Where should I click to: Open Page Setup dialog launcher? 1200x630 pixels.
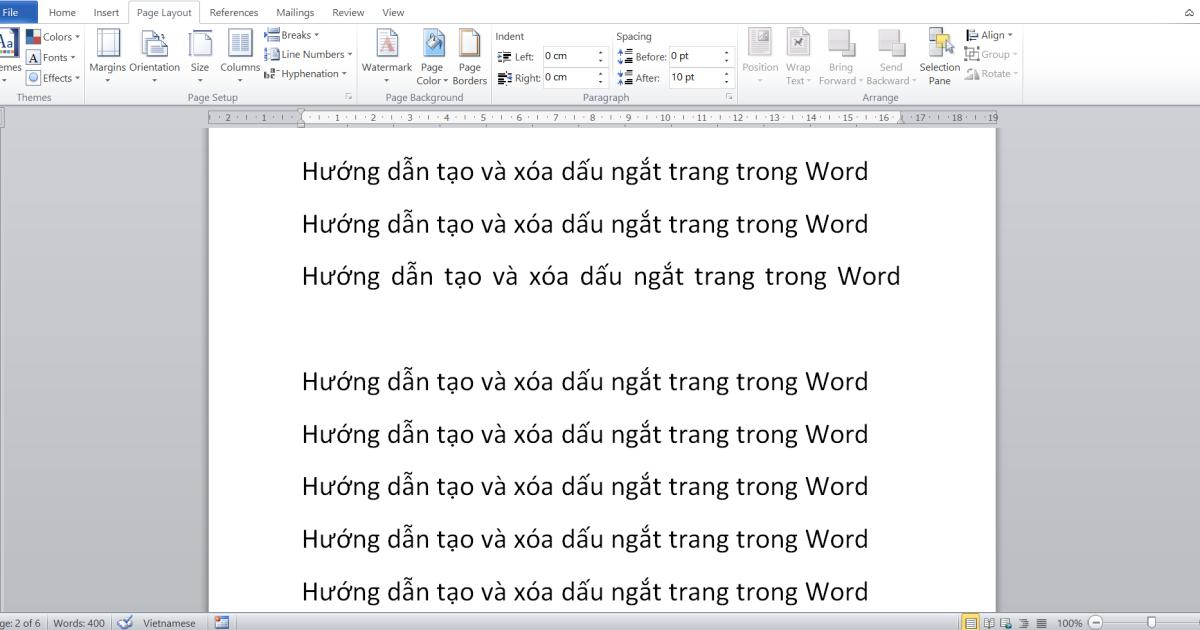tap(349, 97)
